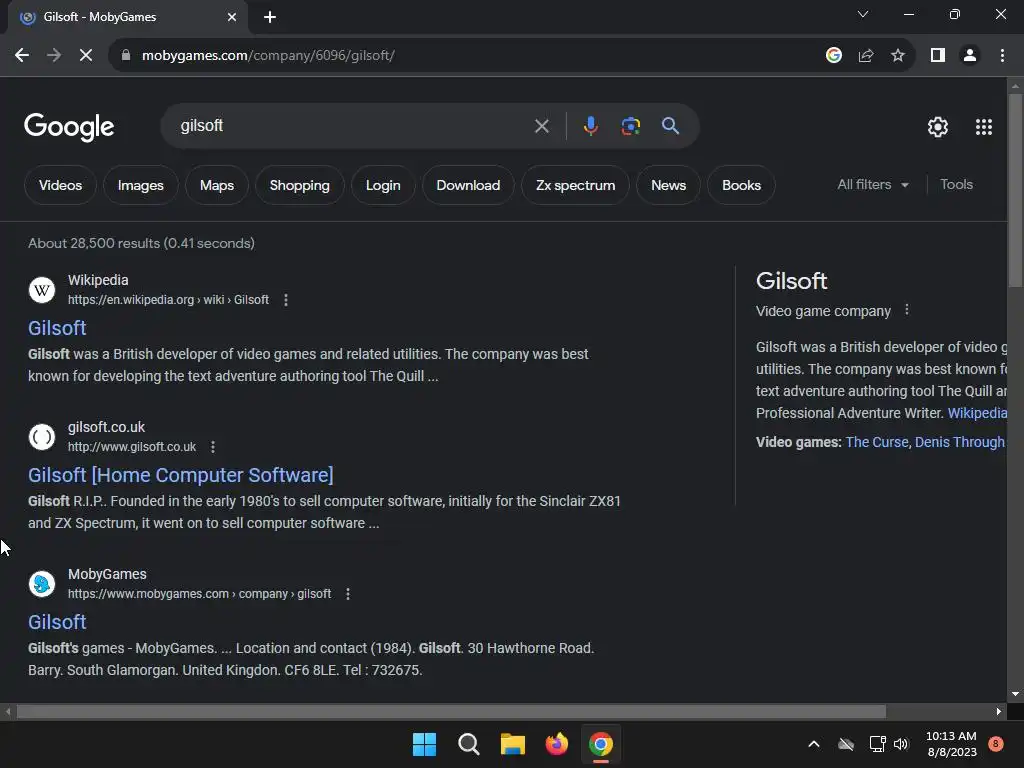Screen dimensions: 1024x768
Task: Open more options for Gilsoft knowledge panel
Action: click(906, 310)
